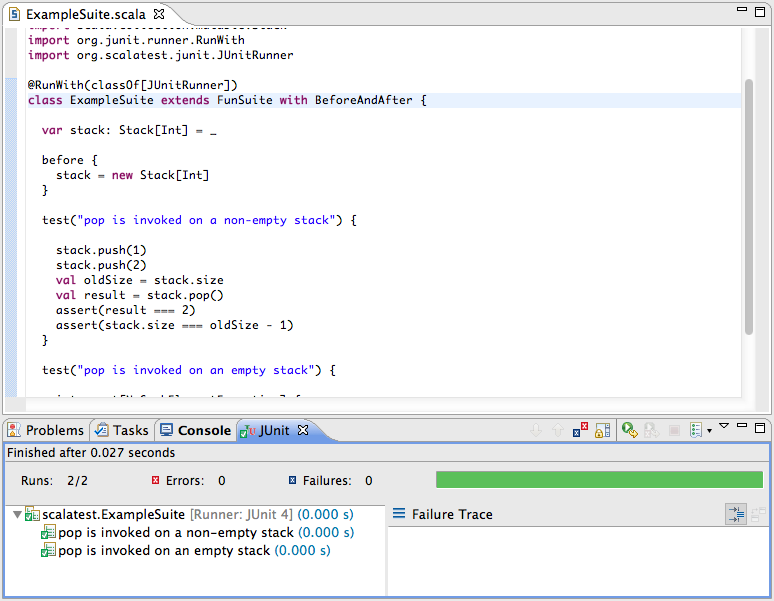Open the JUnit view menu triangle
Image resolution: width=774 pixels, height=601 pixels.
(x=724, y=427)
